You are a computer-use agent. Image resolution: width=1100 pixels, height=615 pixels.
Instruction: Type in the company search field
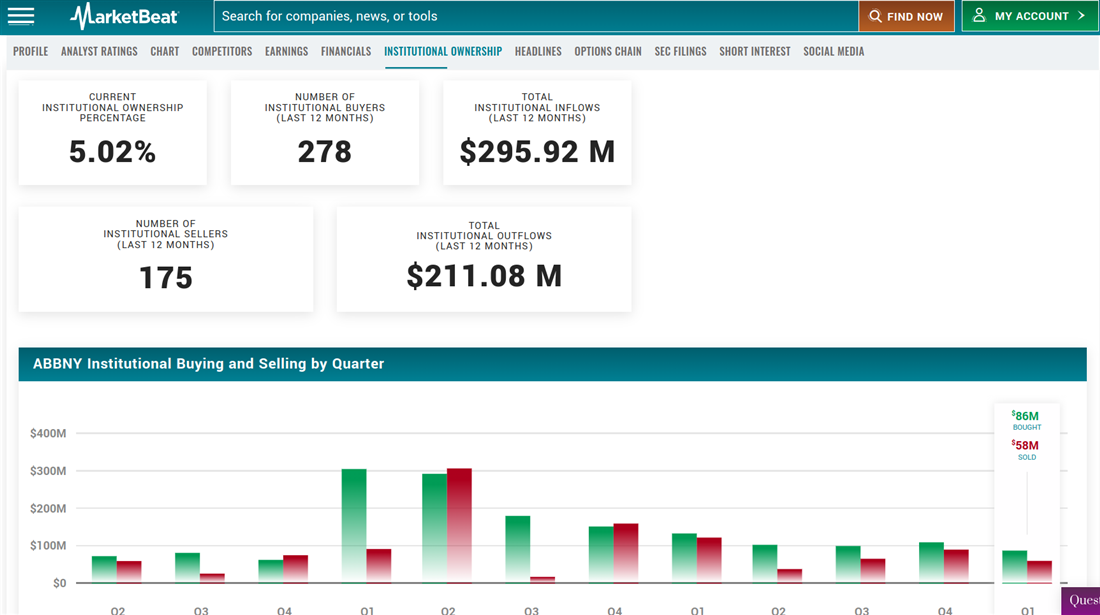click(x=535, y=16)
